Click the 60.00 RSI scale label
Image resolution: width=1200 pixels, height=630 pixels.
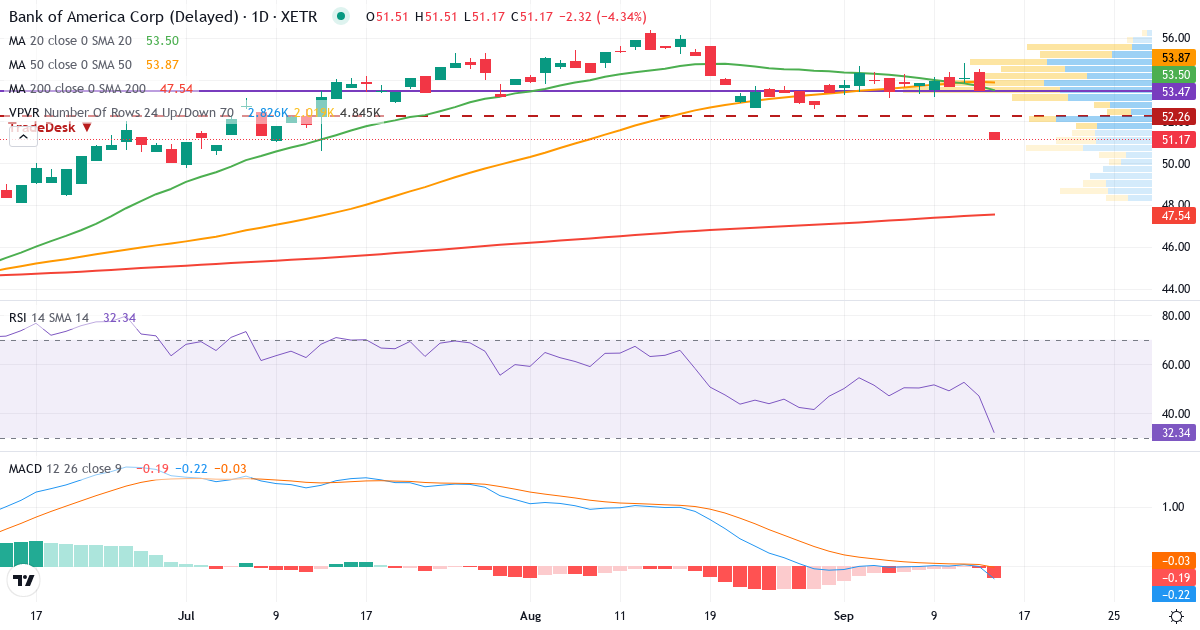click(x=1177, y=364)
